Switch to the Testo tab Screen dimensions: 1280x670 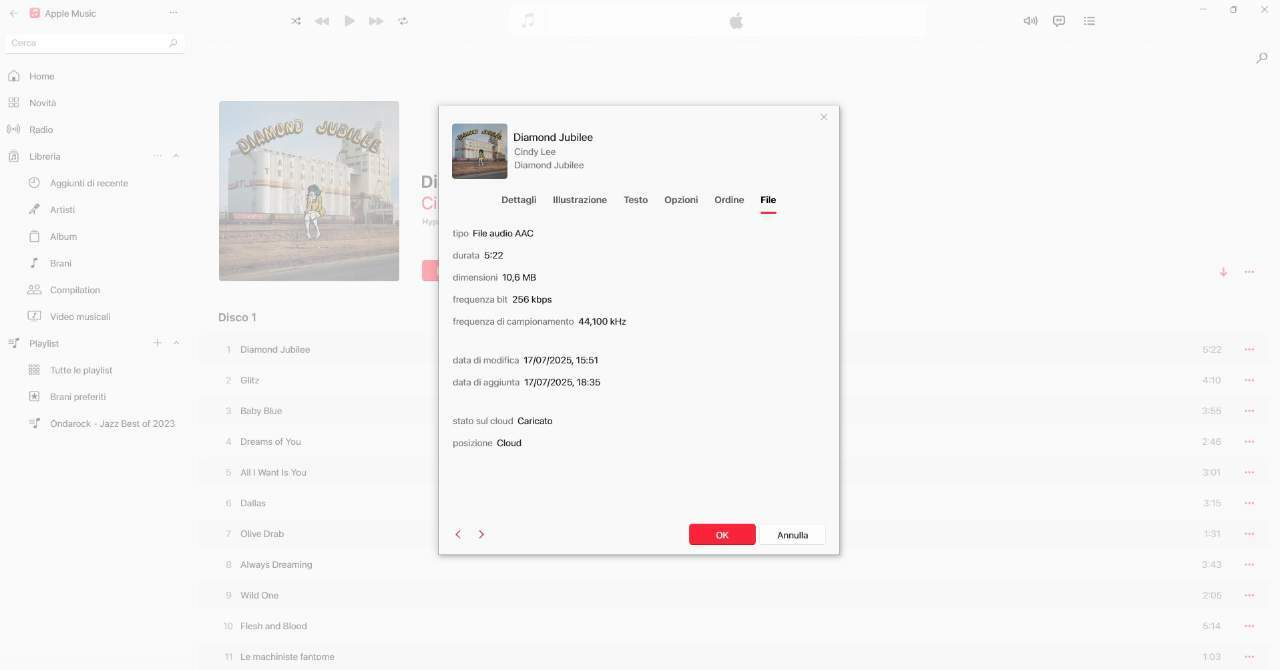tap(636, 200)
